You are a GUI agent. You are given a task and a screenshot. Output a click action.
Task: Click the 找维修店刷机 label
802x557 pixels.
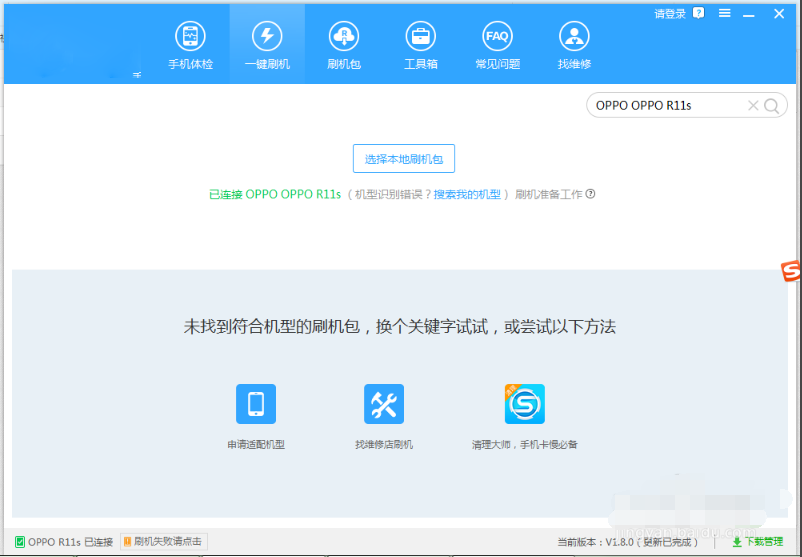pos(384,444)
